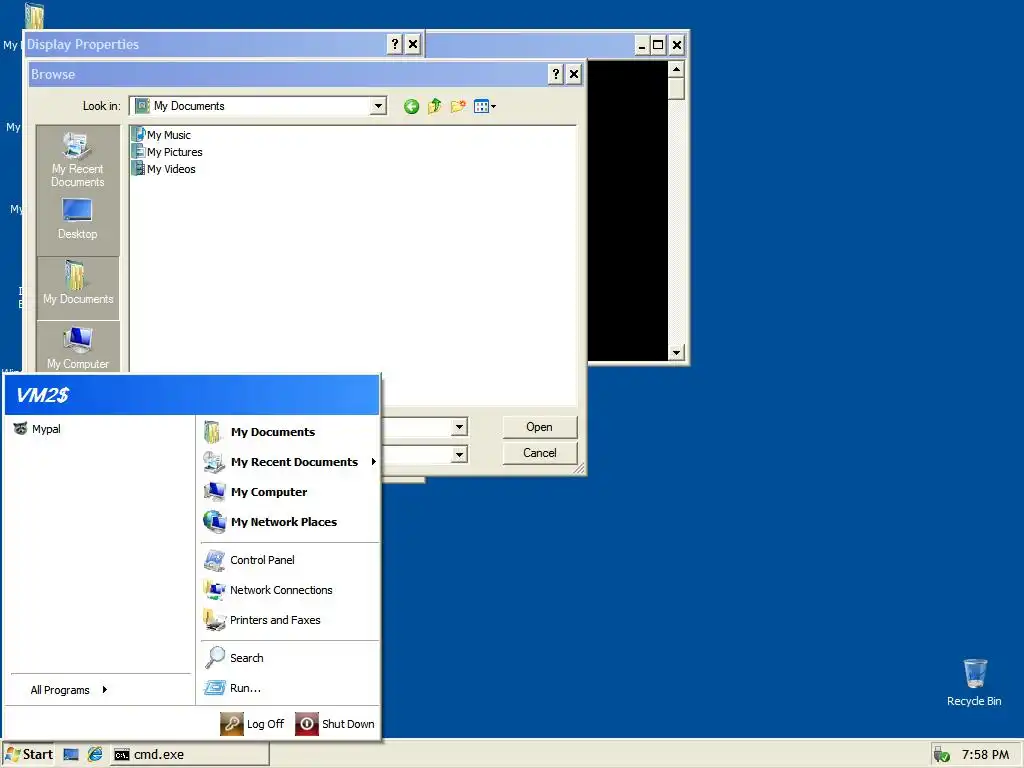Select Desktop in the places bar
This screenshot has width=1024, height=768.
coord(78,219)
